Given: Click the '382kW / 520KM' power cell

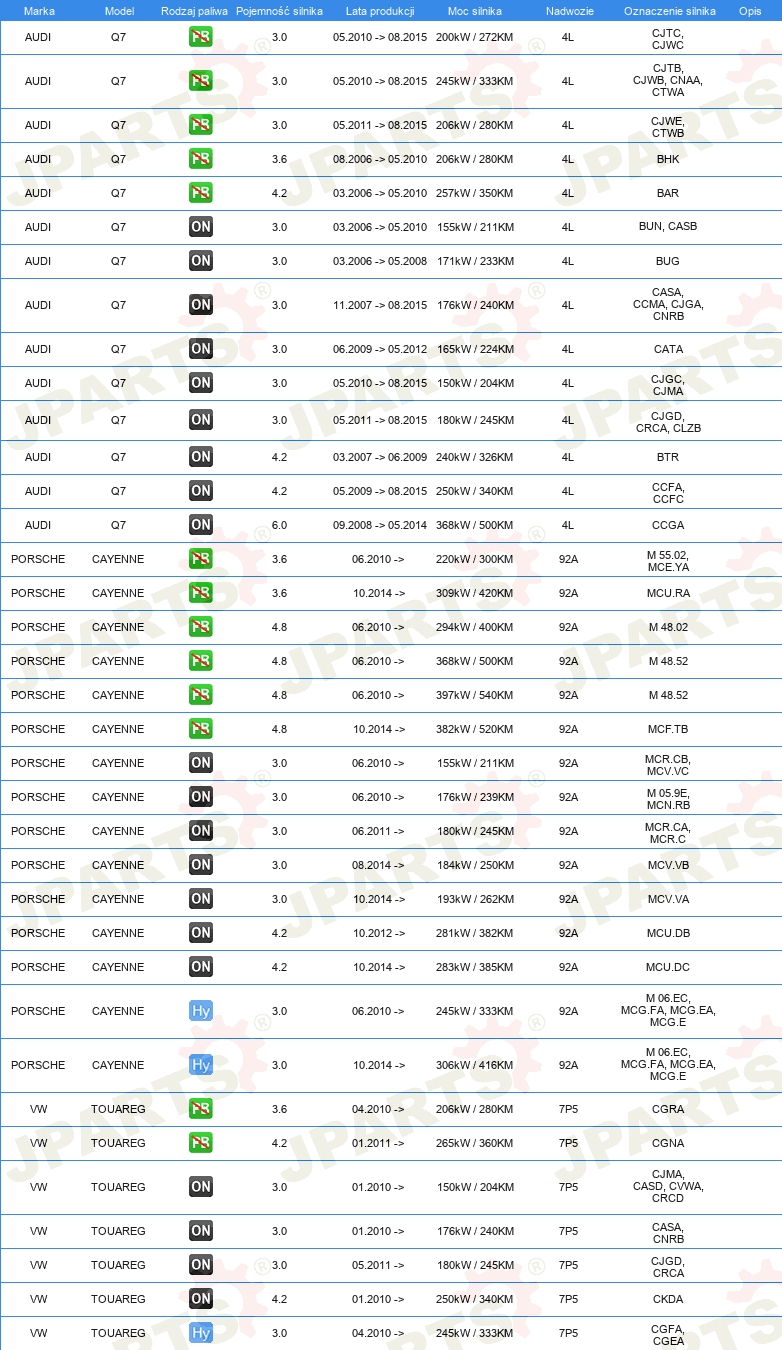Looking at the screenshot, I should [475, 729].
